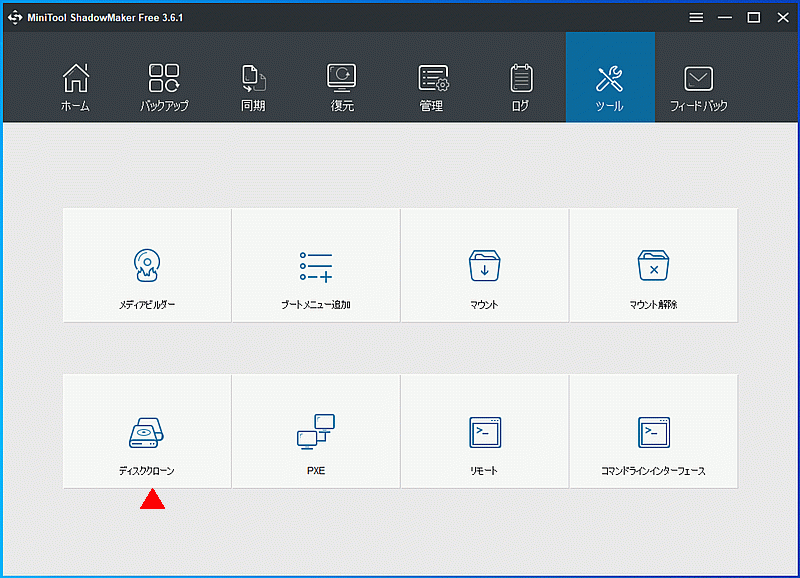Click the マウント解除 label text
The width and height of the screenshot is (800, 578).
point(653,305)
